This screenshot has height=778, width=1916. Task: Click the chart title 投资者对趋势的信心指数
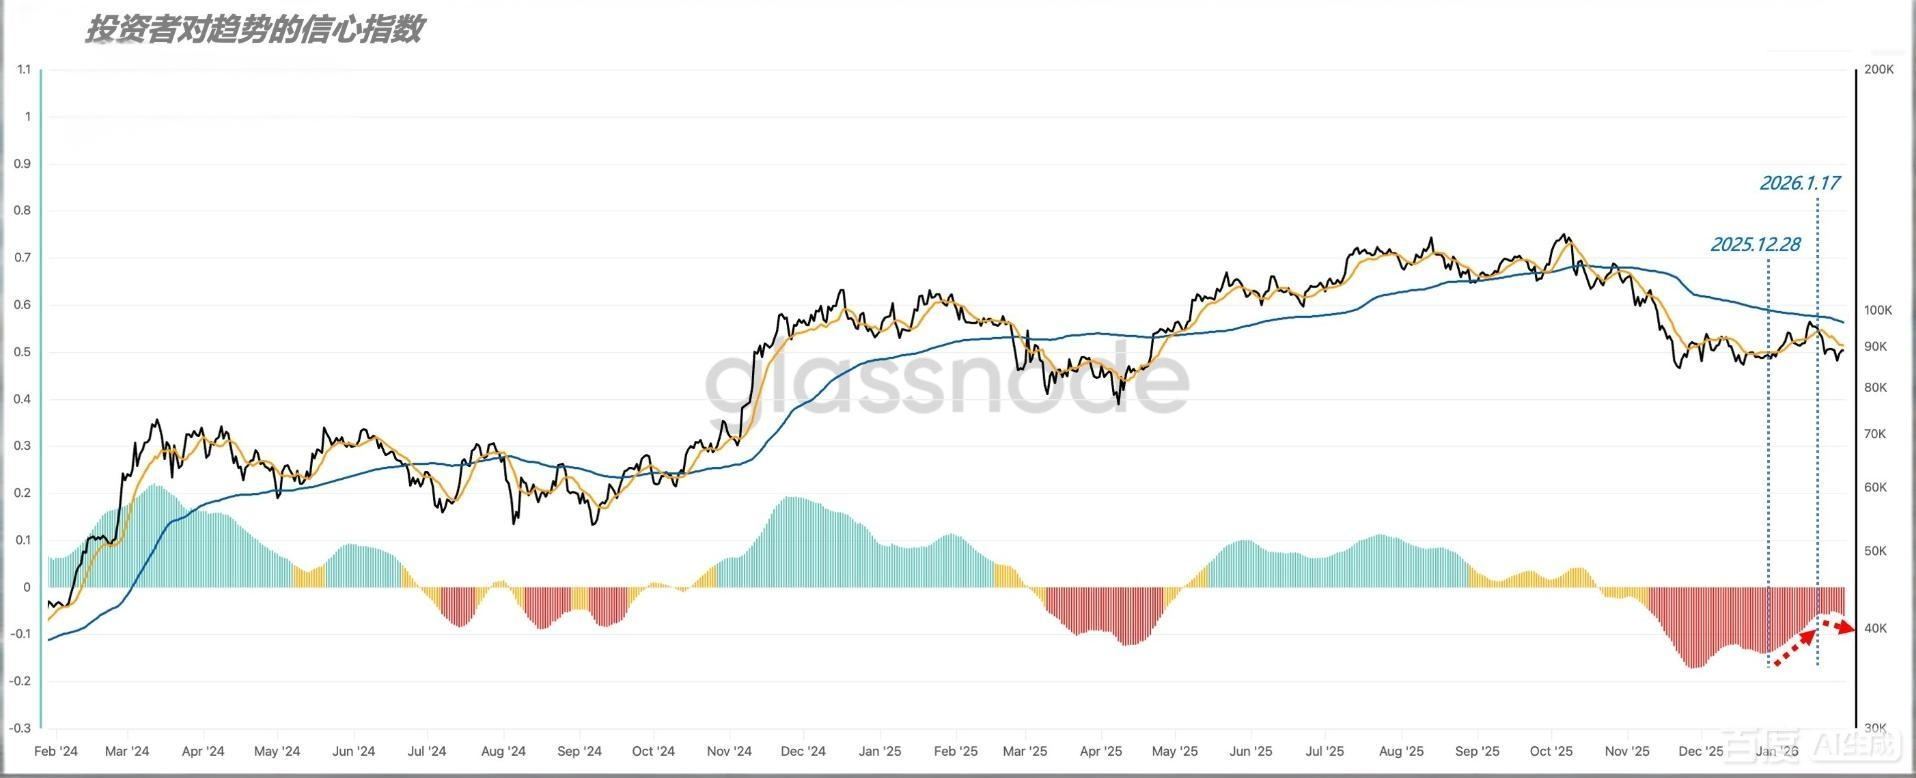(x=254, y=30)
